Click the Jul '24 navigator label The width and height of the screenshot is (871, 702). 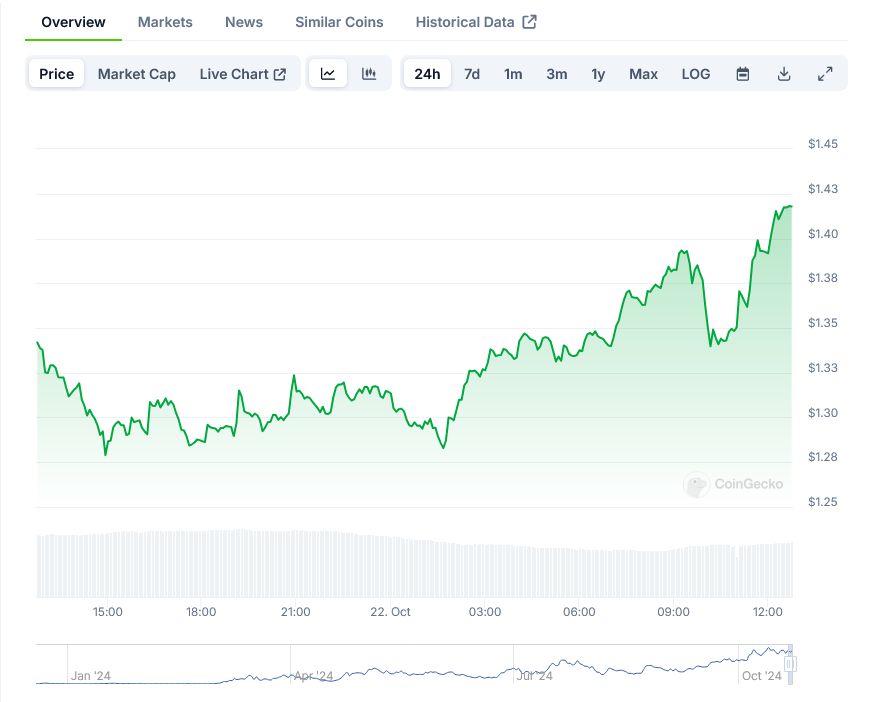tap(535, 676)
